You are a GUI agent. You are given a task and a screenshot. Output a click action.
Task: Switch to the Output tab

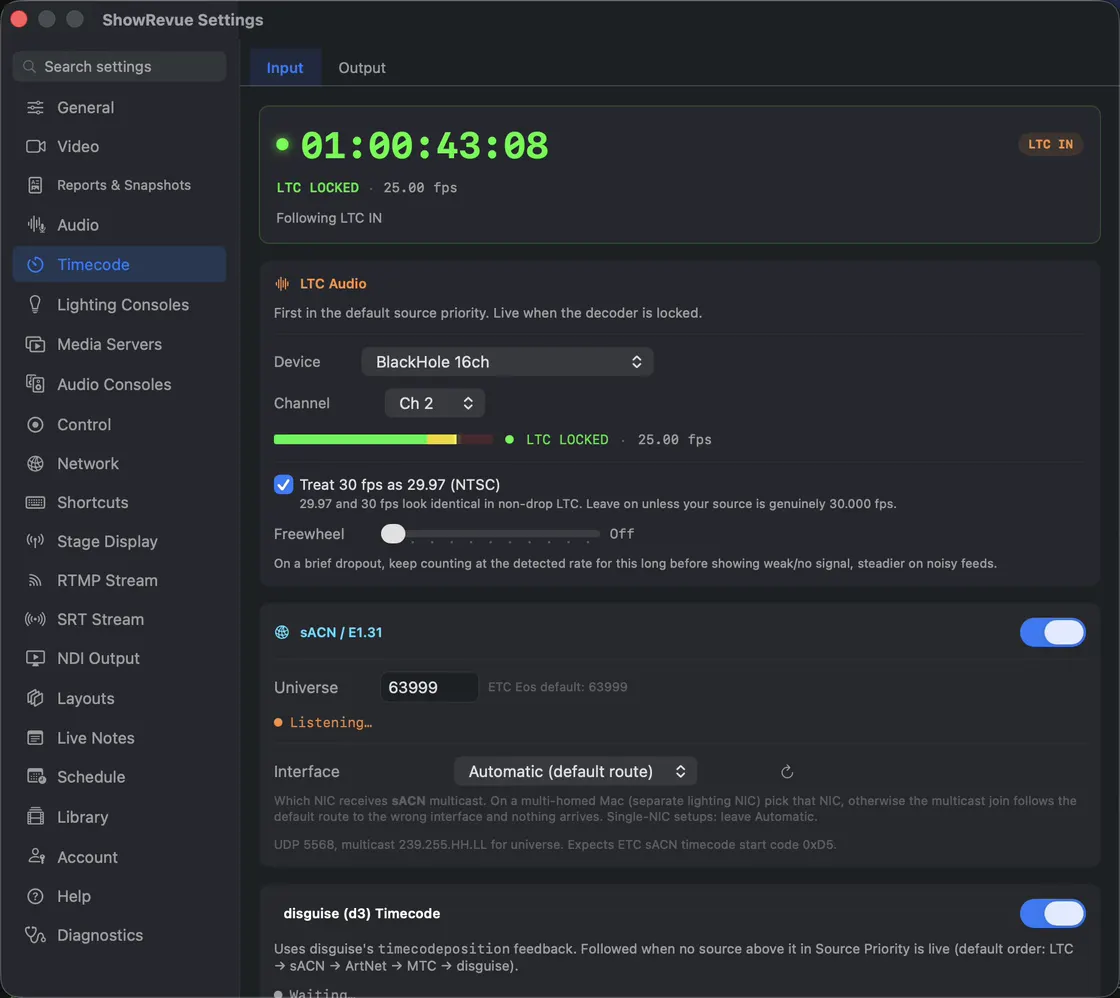point(362,68)
